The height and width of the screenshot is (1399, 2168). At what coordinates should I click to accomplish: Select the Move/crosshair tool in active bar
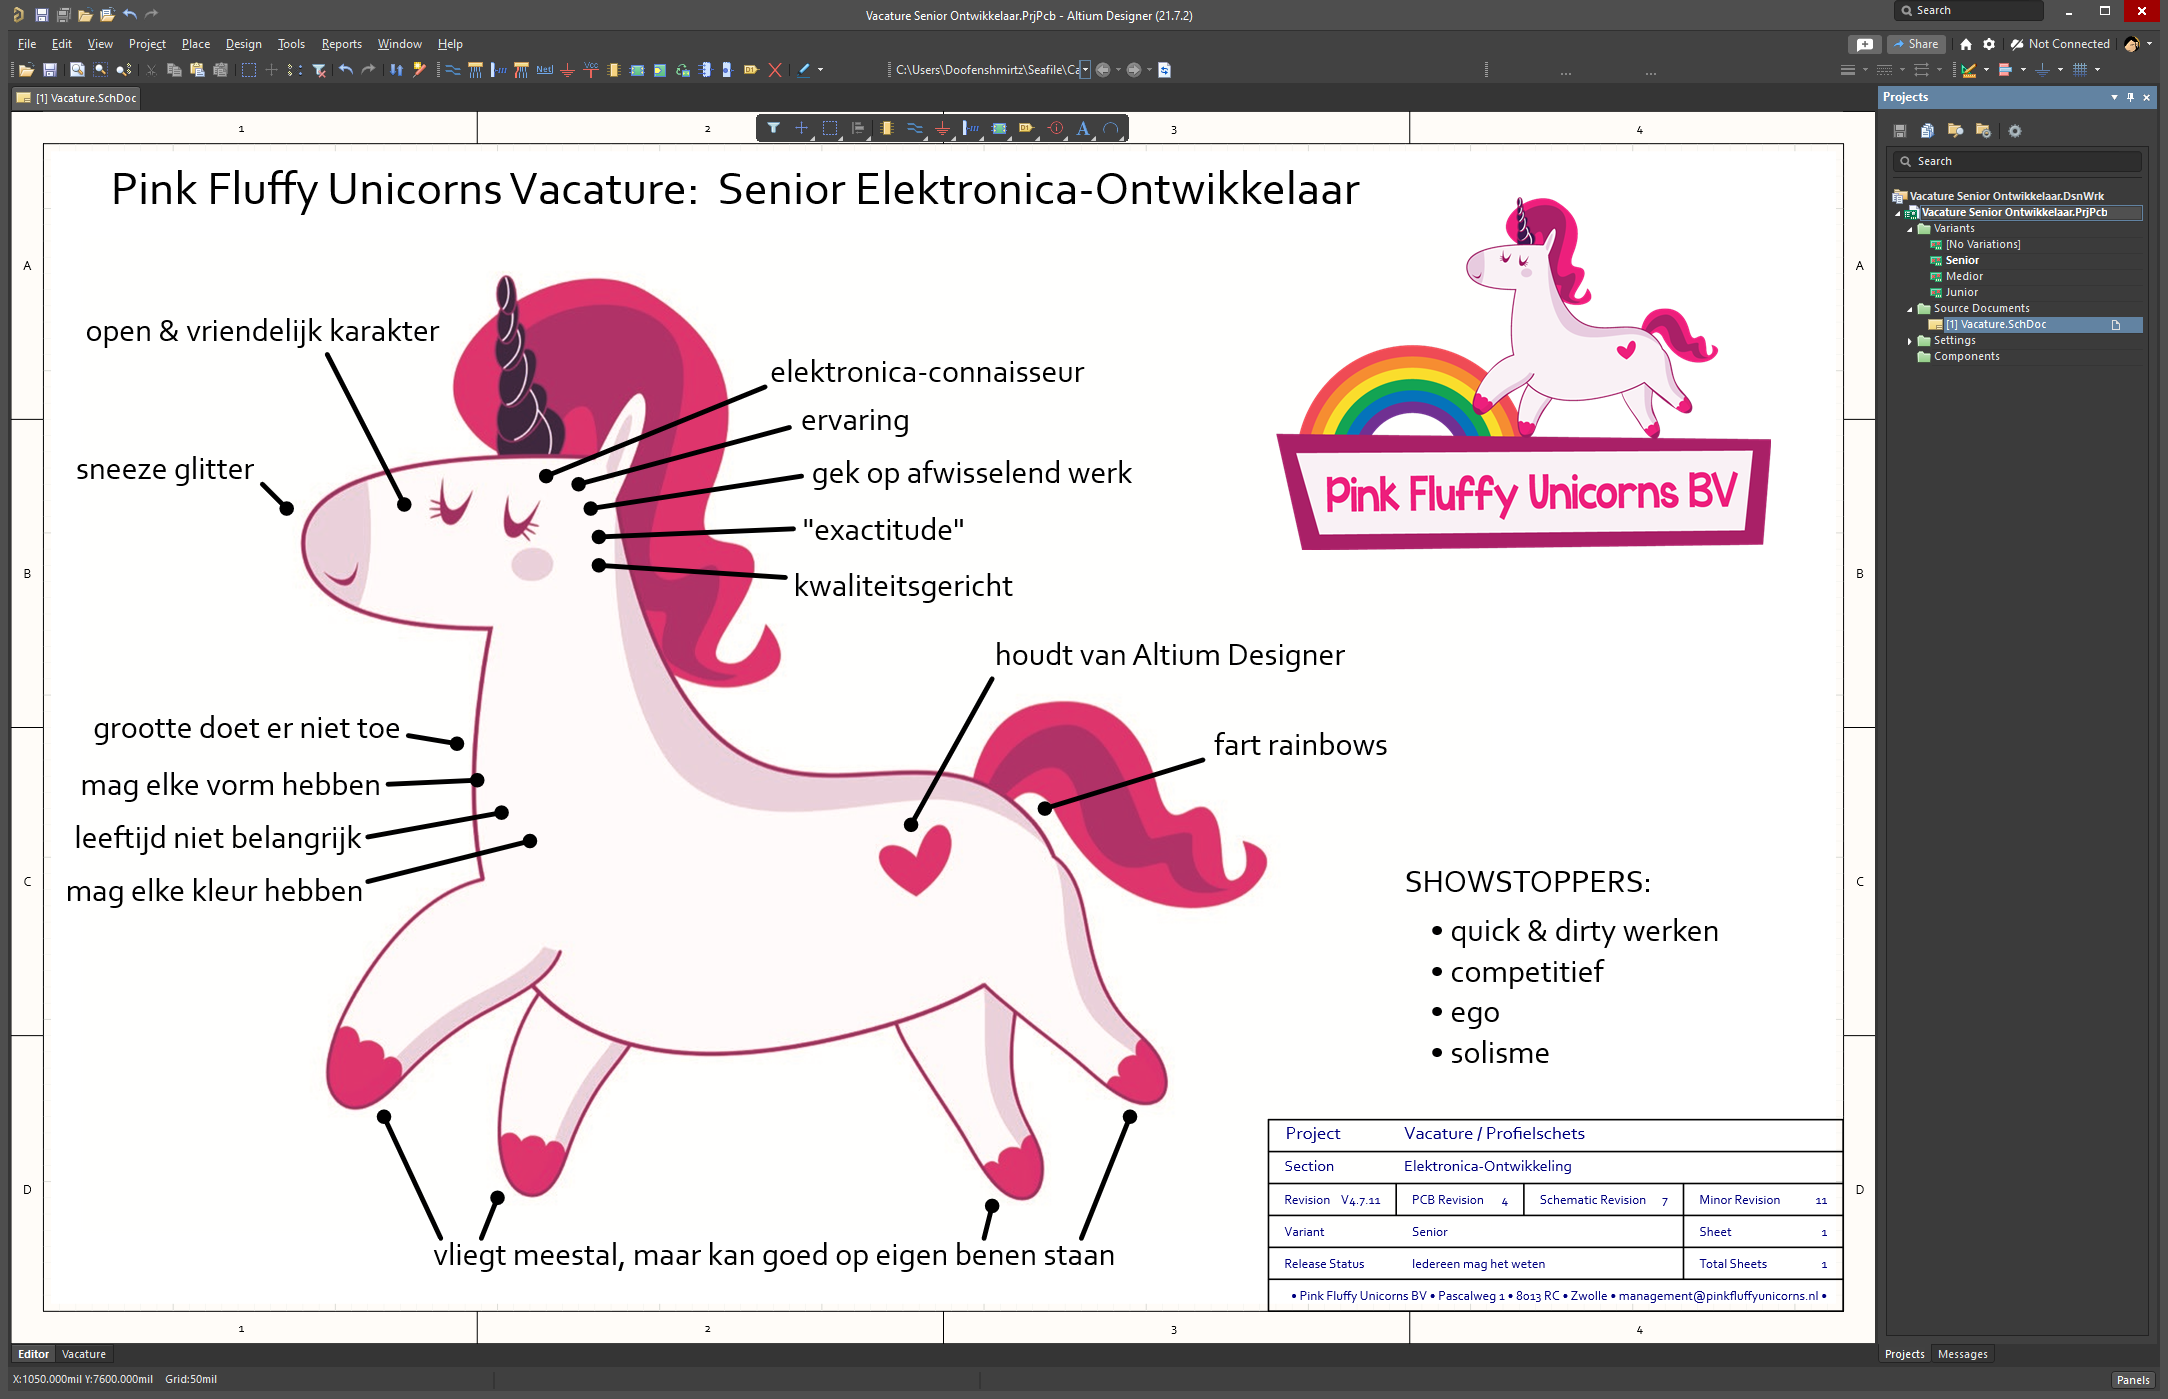[x=801, y=128]
